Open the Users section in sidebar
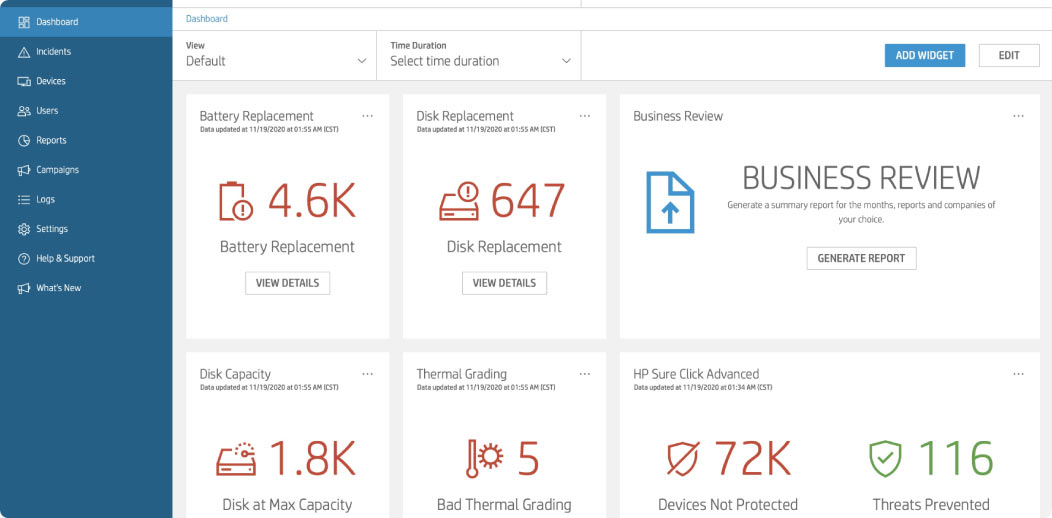This screenshot has width=1052, height=518. 47,111
